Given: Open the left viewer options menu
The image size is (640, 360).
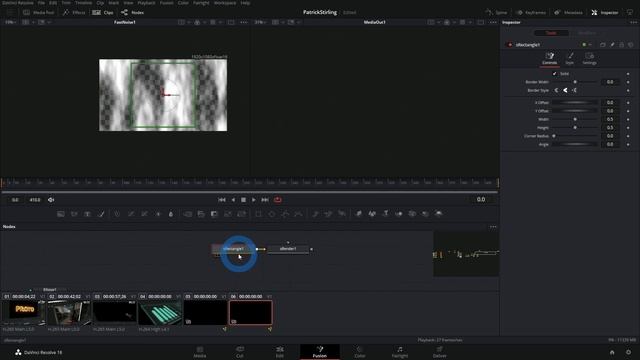Looking at the screenshot, I should tap(244, 22).
